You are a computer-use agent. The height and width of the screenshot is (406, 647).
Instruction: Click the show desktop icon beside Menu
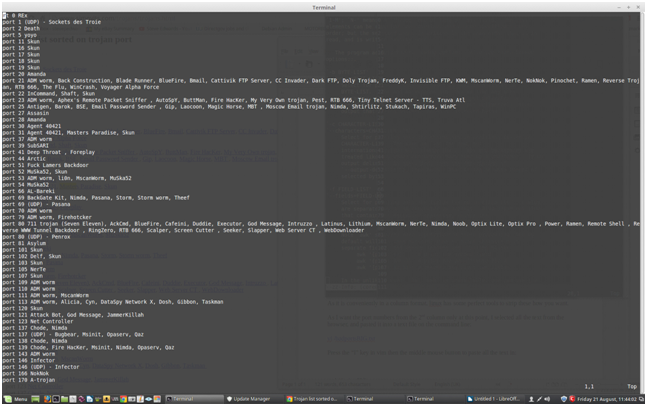[x=36, y=398]
